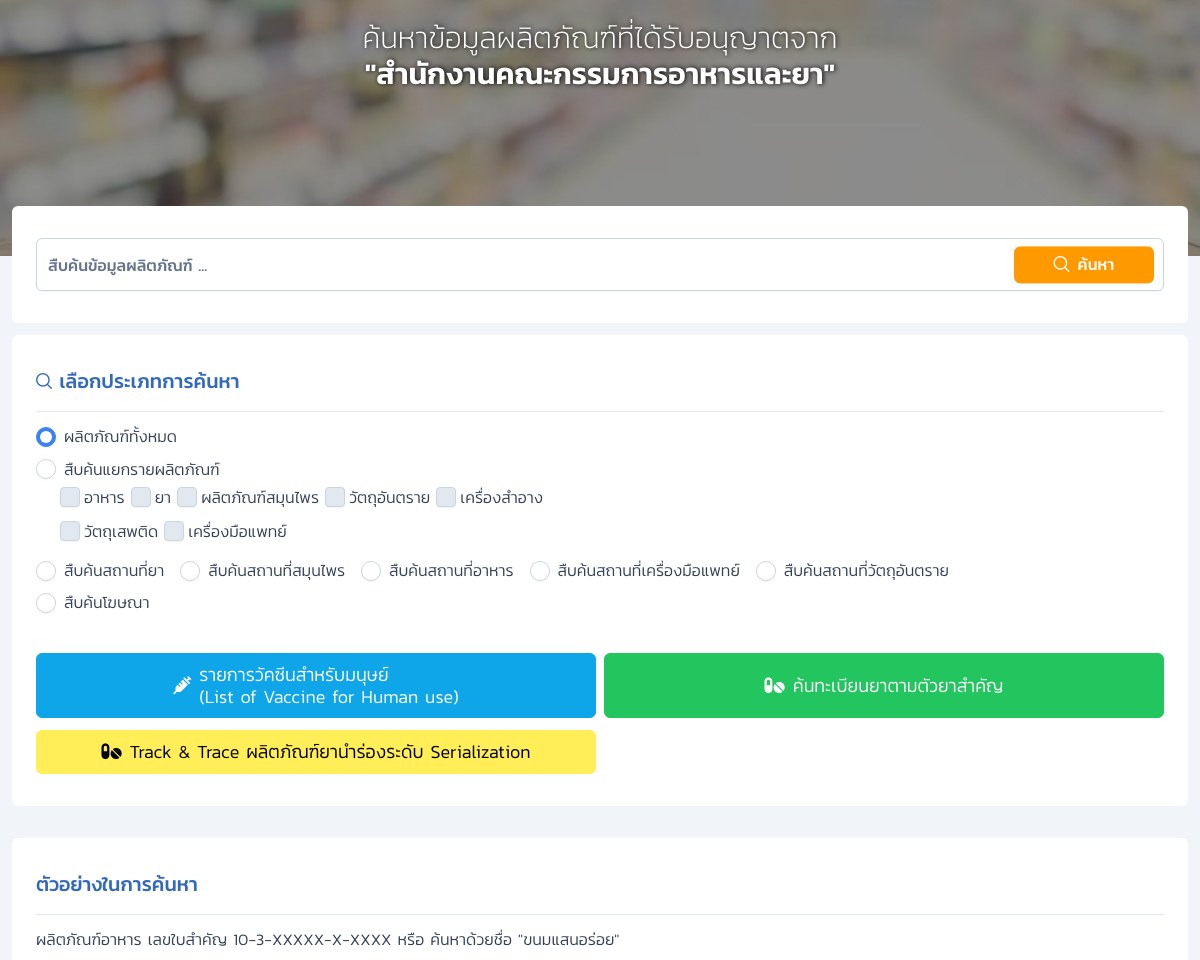Image resolution: width=1200 pixels, height=960 pixels.
Task: Click the สำนักงานคณะกรรมการอาหารและยา banner title
Action: pyautogui.click(x=600, y=74)
